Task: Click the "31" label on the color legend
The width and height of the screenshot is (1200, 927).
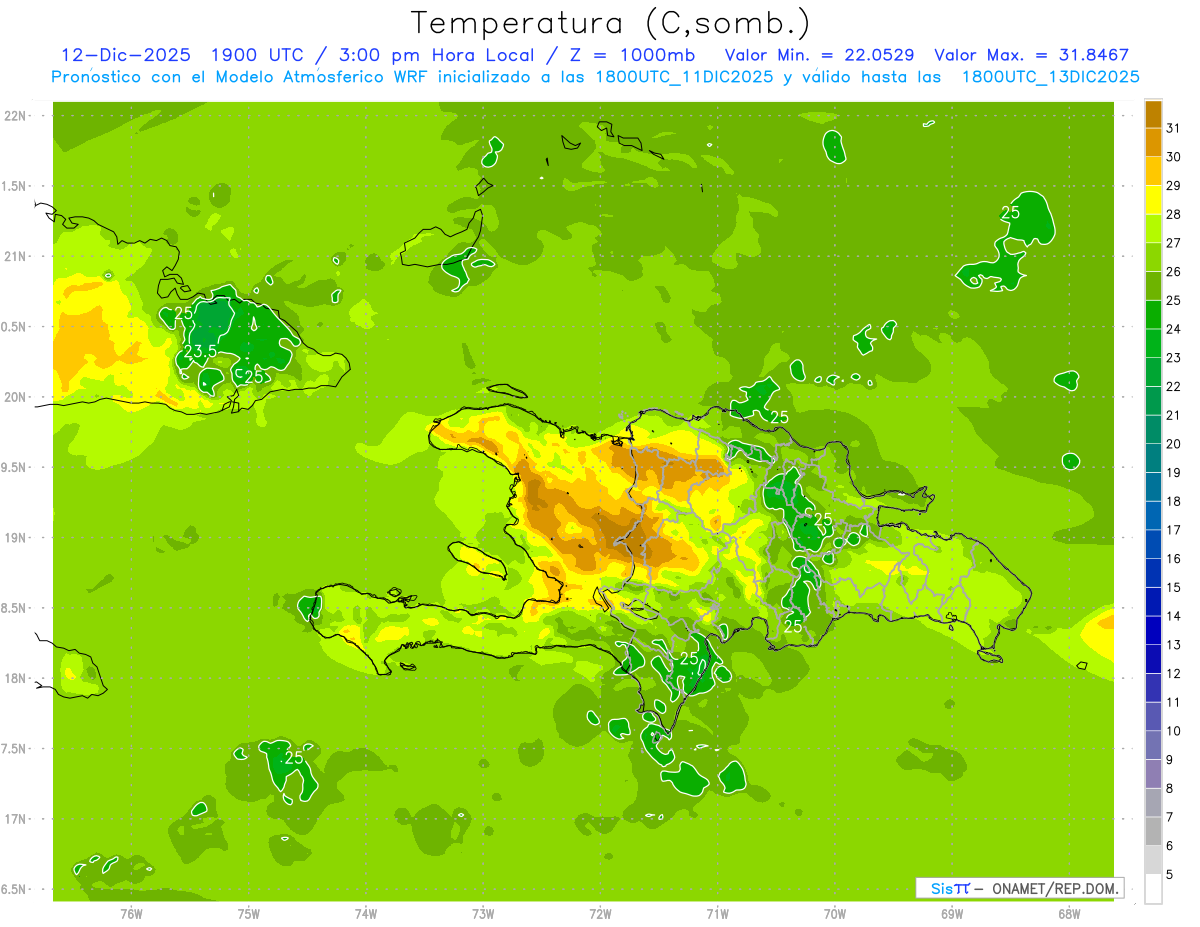Action: 1173,128
